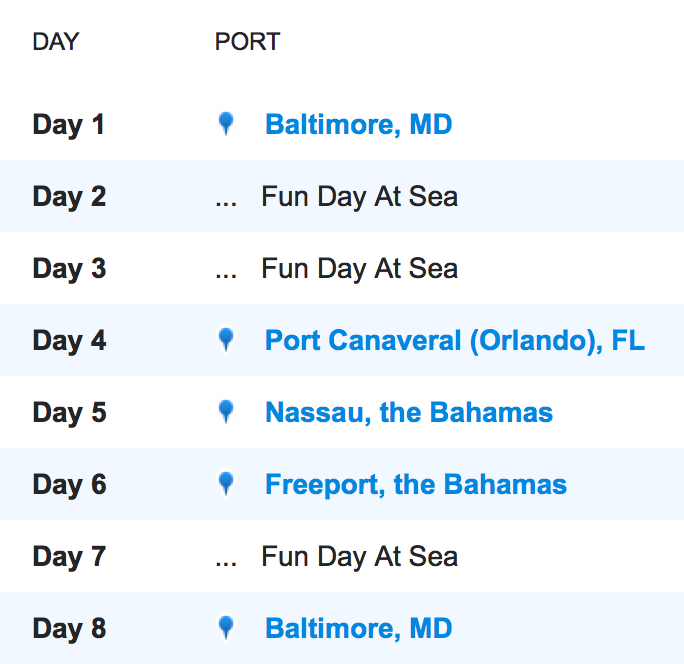The height and width of the screenshot is (664, 684).
Task: Select the map pin icon beside Nassau
Action: tap(226, 411)
